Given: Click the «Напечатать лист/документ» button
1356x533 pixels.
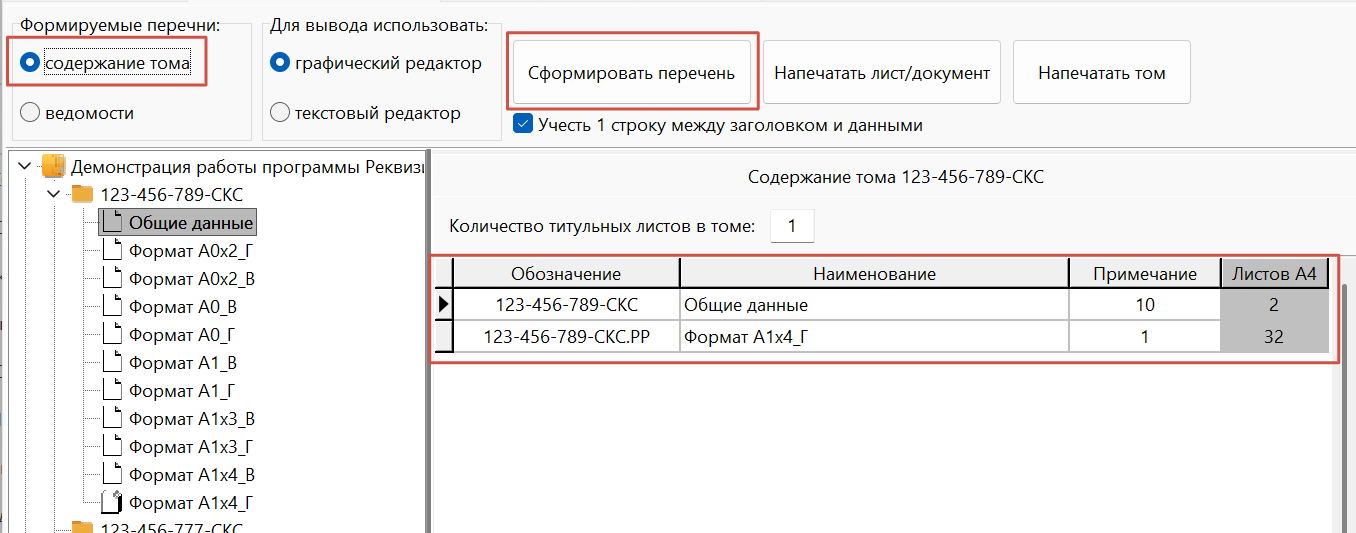Looking at the screenshot, I should 882,72.
